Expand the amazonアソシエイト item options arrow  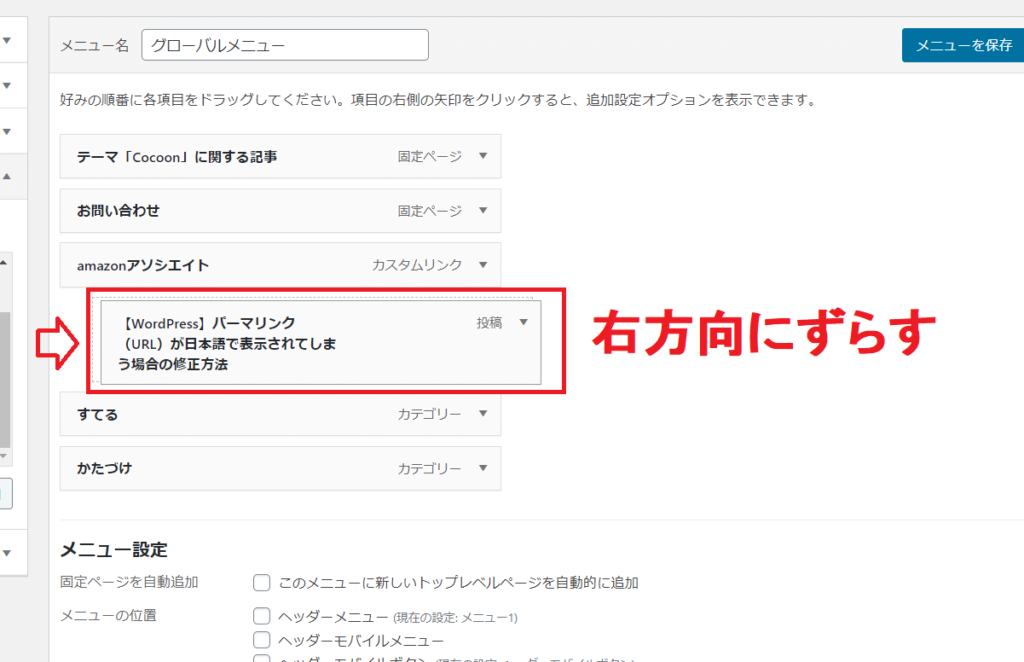483,265
